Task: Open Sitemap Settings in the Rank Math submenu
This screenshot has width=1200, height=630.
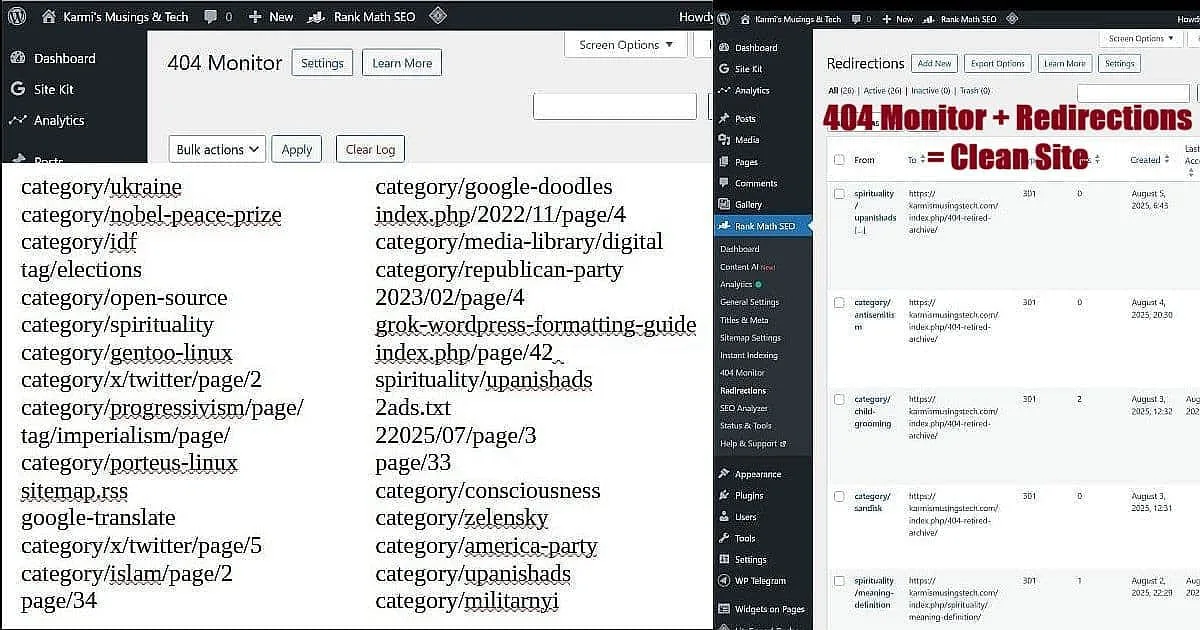Action: (x=750, y=338)
